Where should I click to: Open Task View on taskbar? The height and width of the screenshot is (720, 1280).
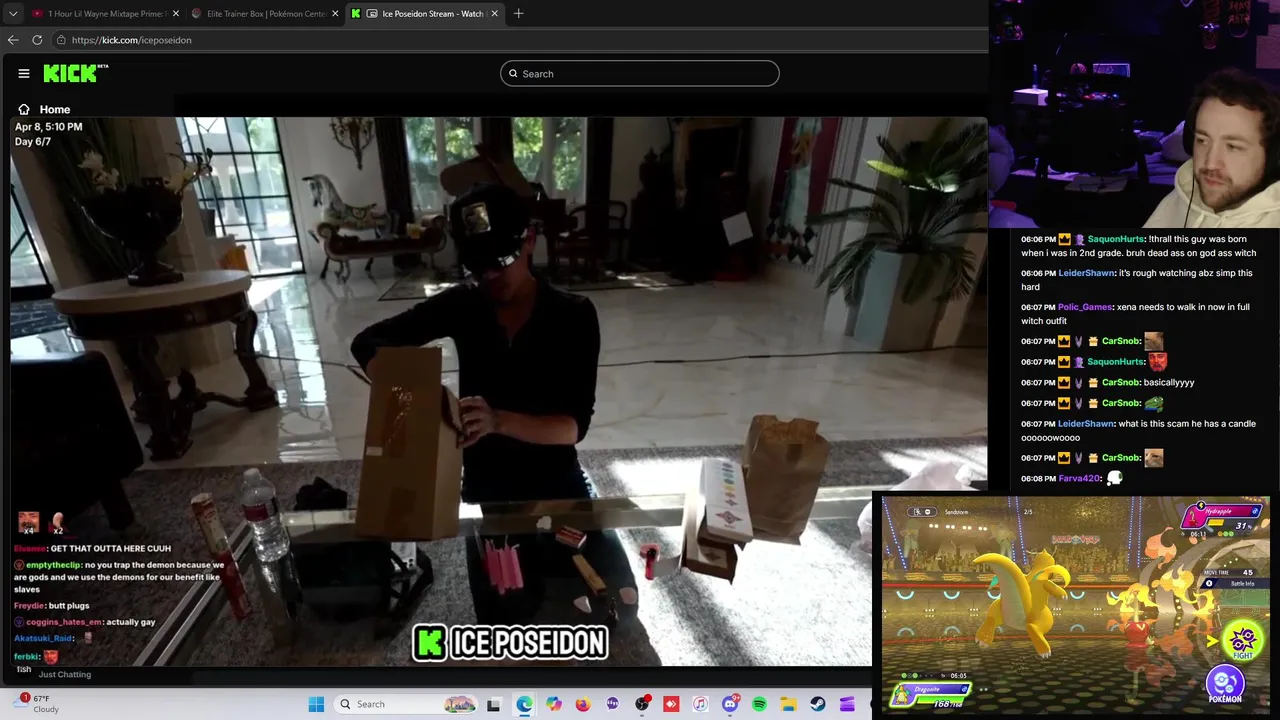pos(493,704)
